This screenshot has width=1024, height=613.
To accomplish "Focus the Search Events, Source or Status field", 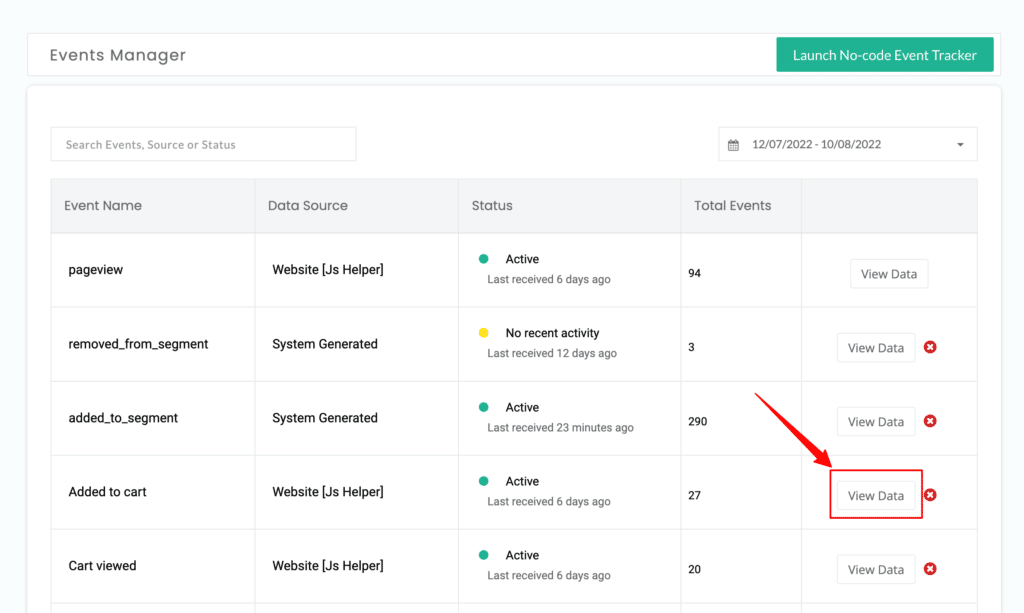I will (203, 144).
